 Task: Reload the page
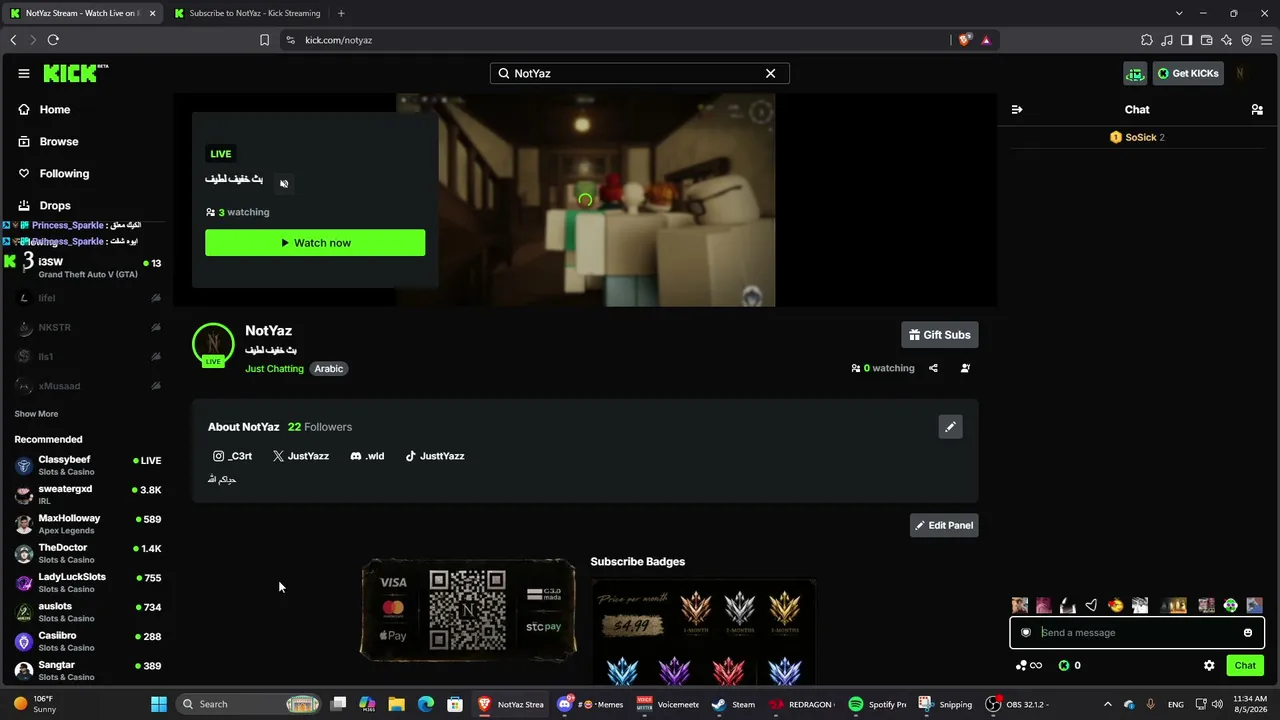[x=53, y=40]
